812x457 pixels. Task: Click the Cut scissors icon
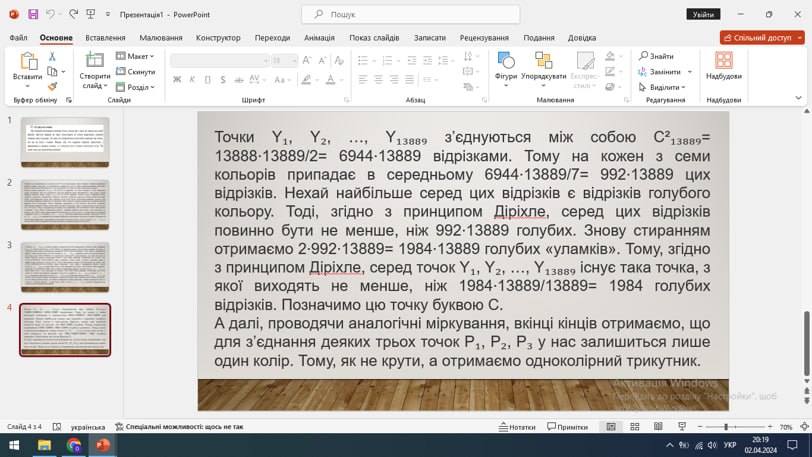pyautogui.click(x=52, y=56)
